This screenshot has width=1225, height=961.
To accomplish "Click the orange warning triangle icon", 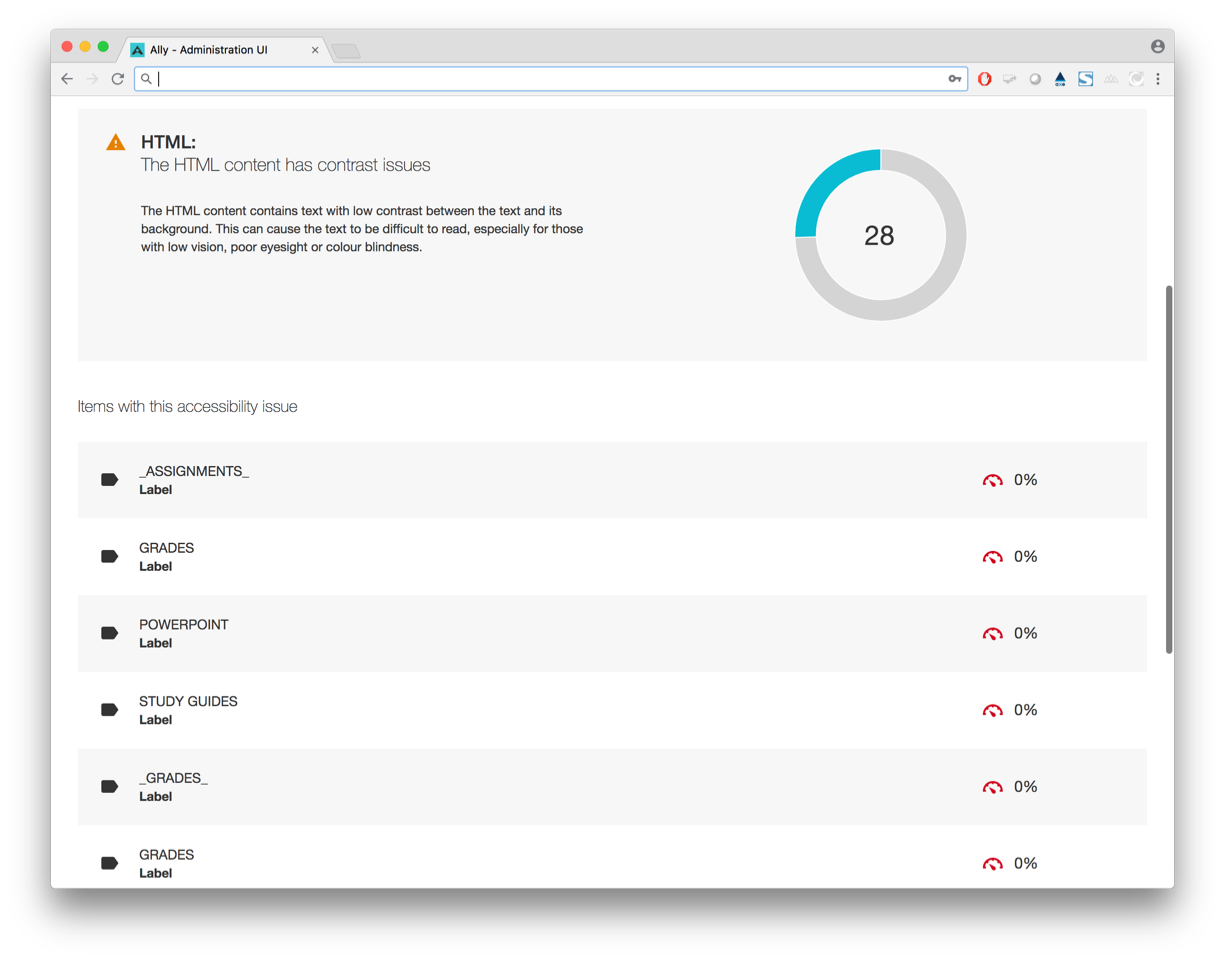I will [116, 143].
